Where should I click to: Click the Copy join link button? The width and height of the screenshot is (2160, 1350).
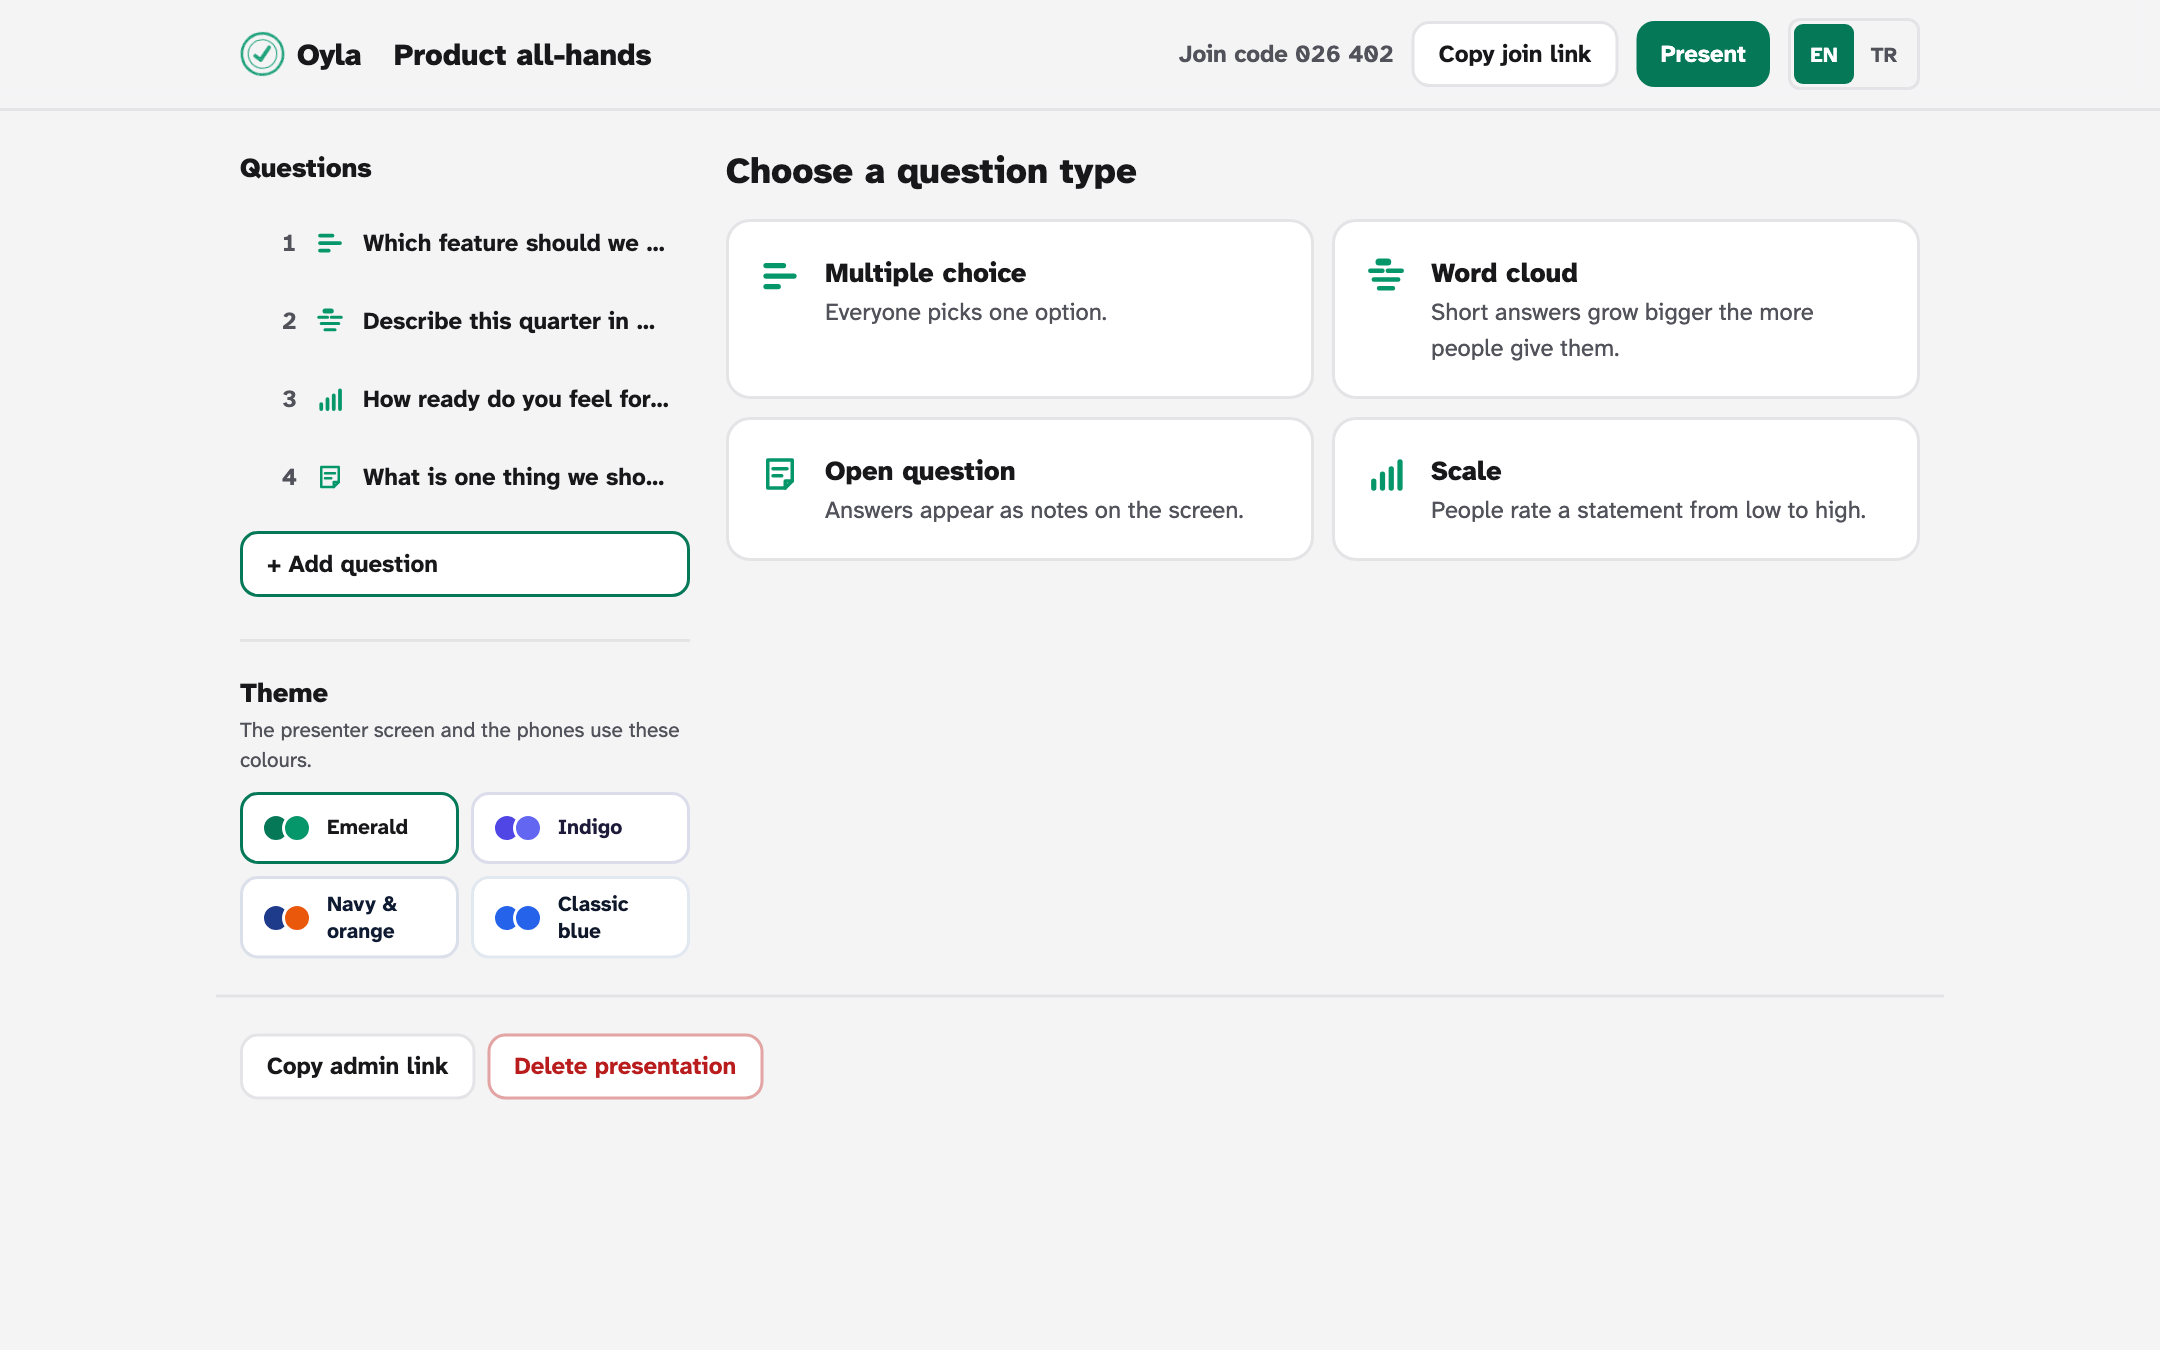[x=1514, y=54]
